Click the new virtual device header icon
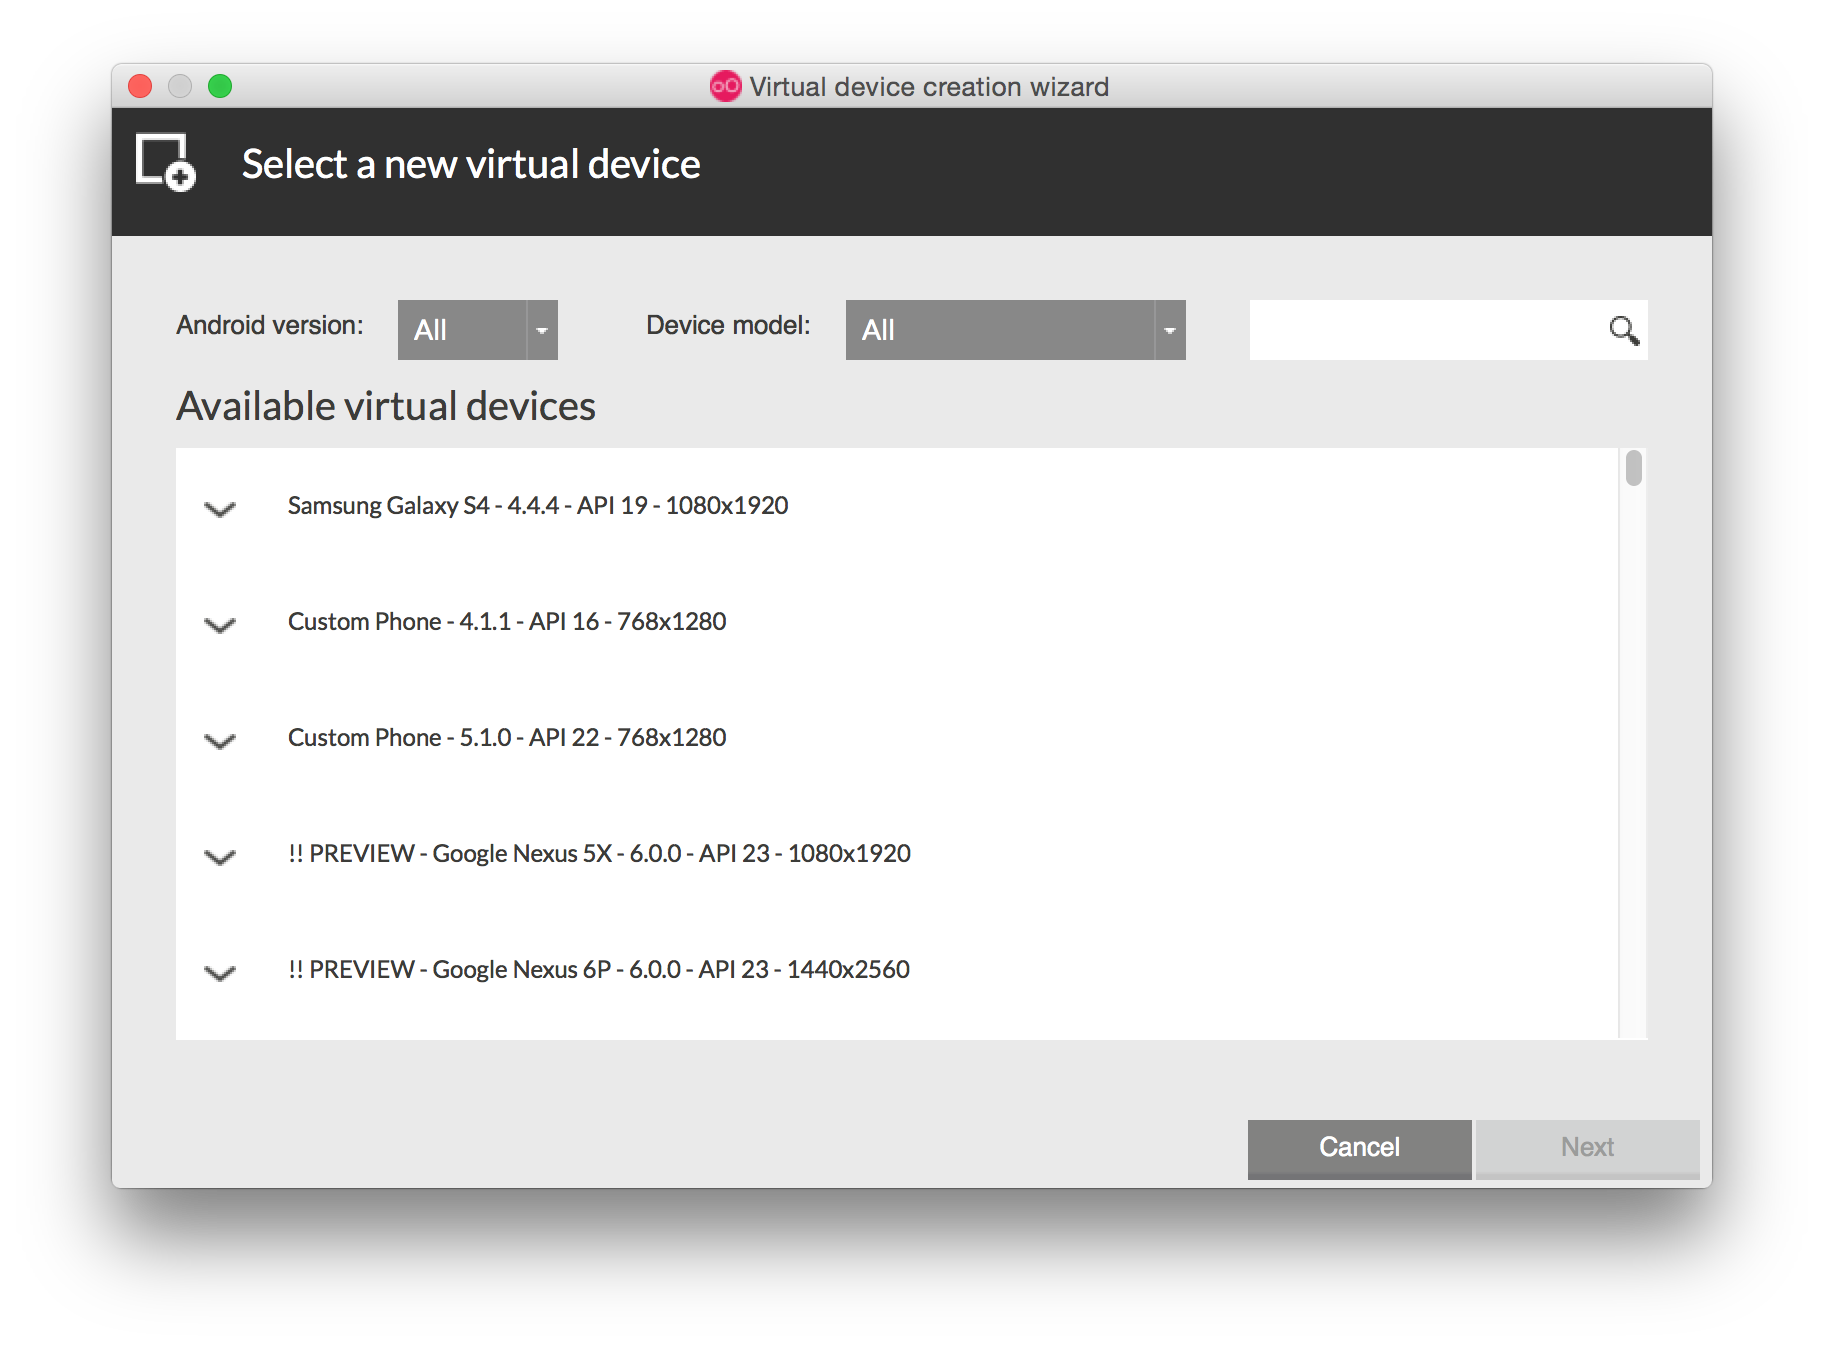The image size is (1824, 1348). pos(165,162)
